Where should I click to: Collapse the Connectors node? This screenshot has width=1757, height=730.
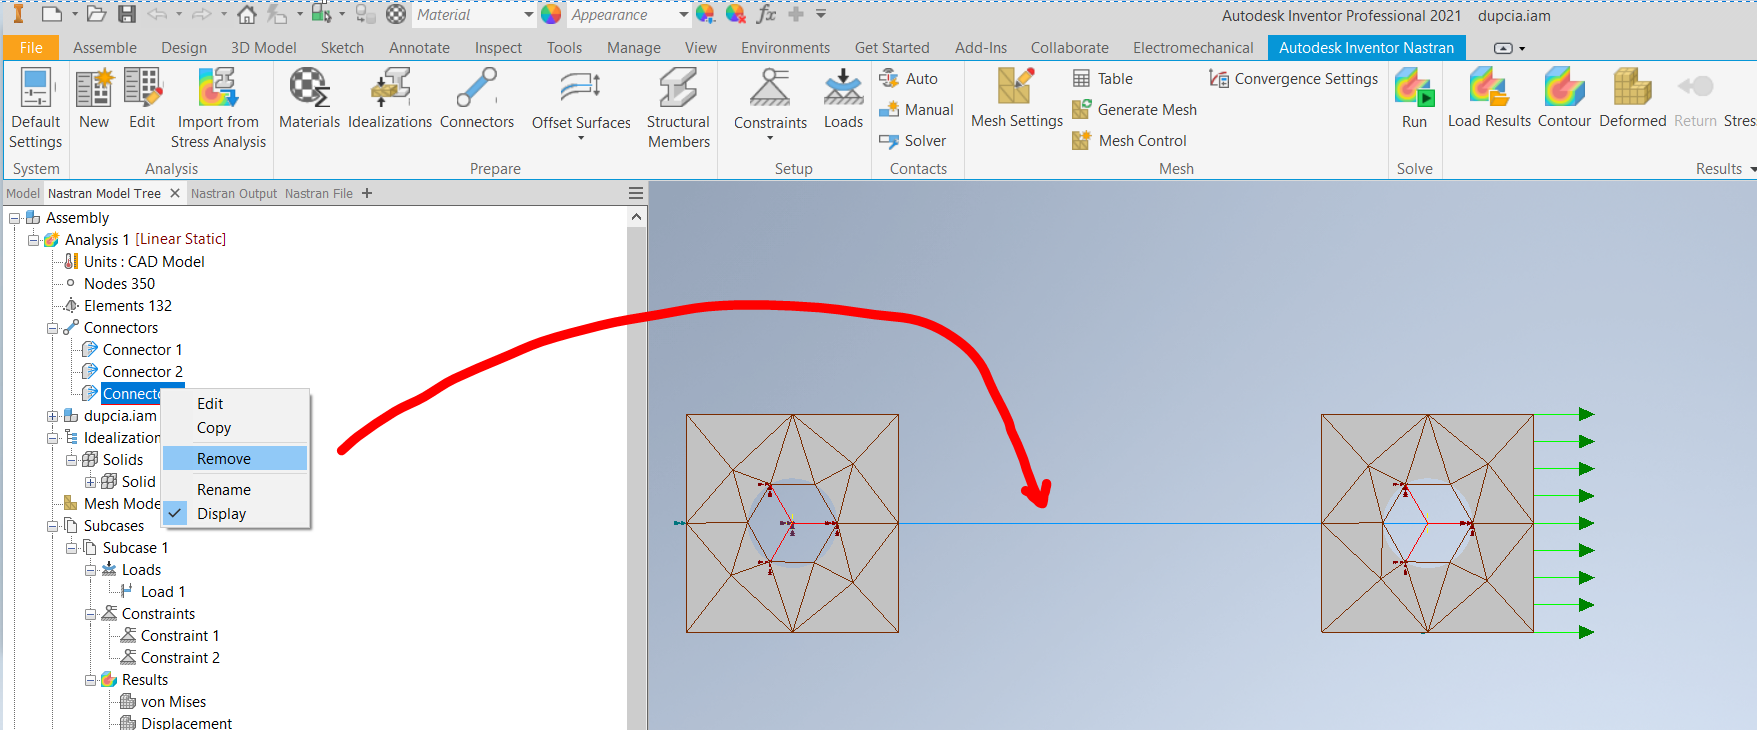click(x=53, y=328)
